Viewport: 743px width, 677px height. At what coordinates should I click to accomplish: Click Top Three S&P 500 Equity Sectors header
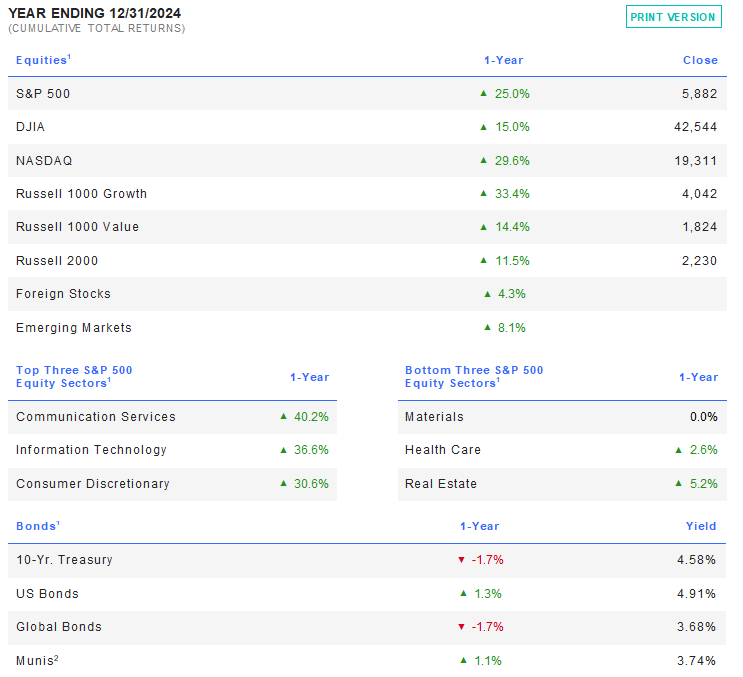(74, 377)
